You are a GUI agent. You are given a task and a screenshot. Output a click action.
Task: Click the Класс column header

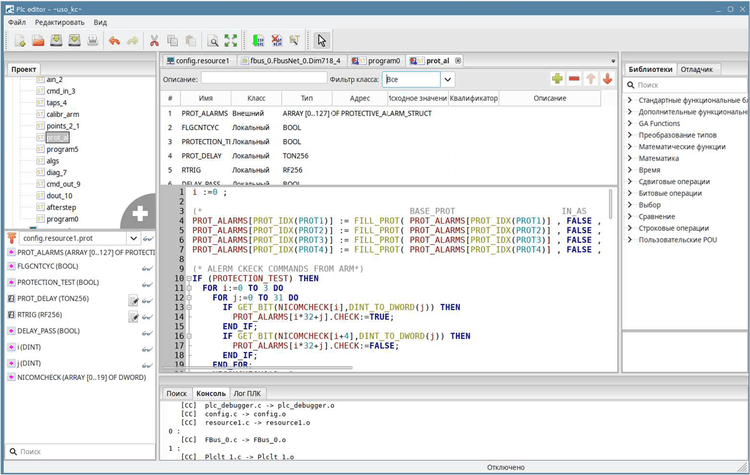(x=256, y=98)
